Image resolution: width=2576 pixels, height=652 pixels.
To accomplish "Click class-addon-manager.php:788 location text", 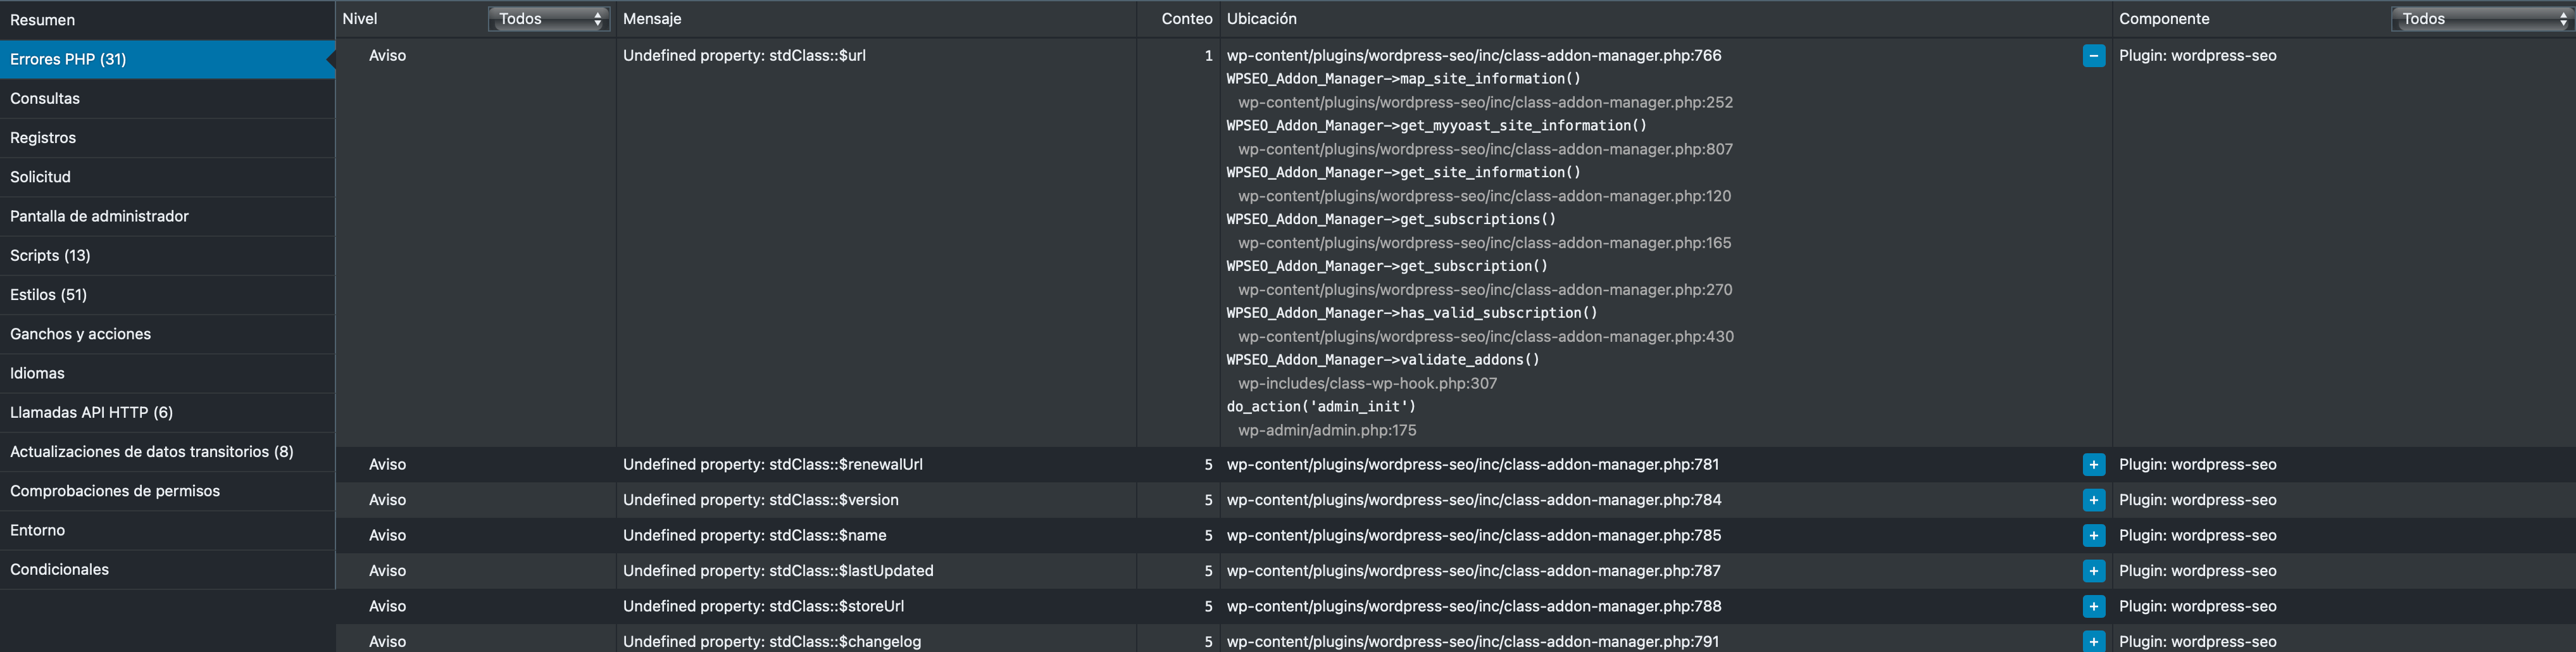I will pos(1474,606).
